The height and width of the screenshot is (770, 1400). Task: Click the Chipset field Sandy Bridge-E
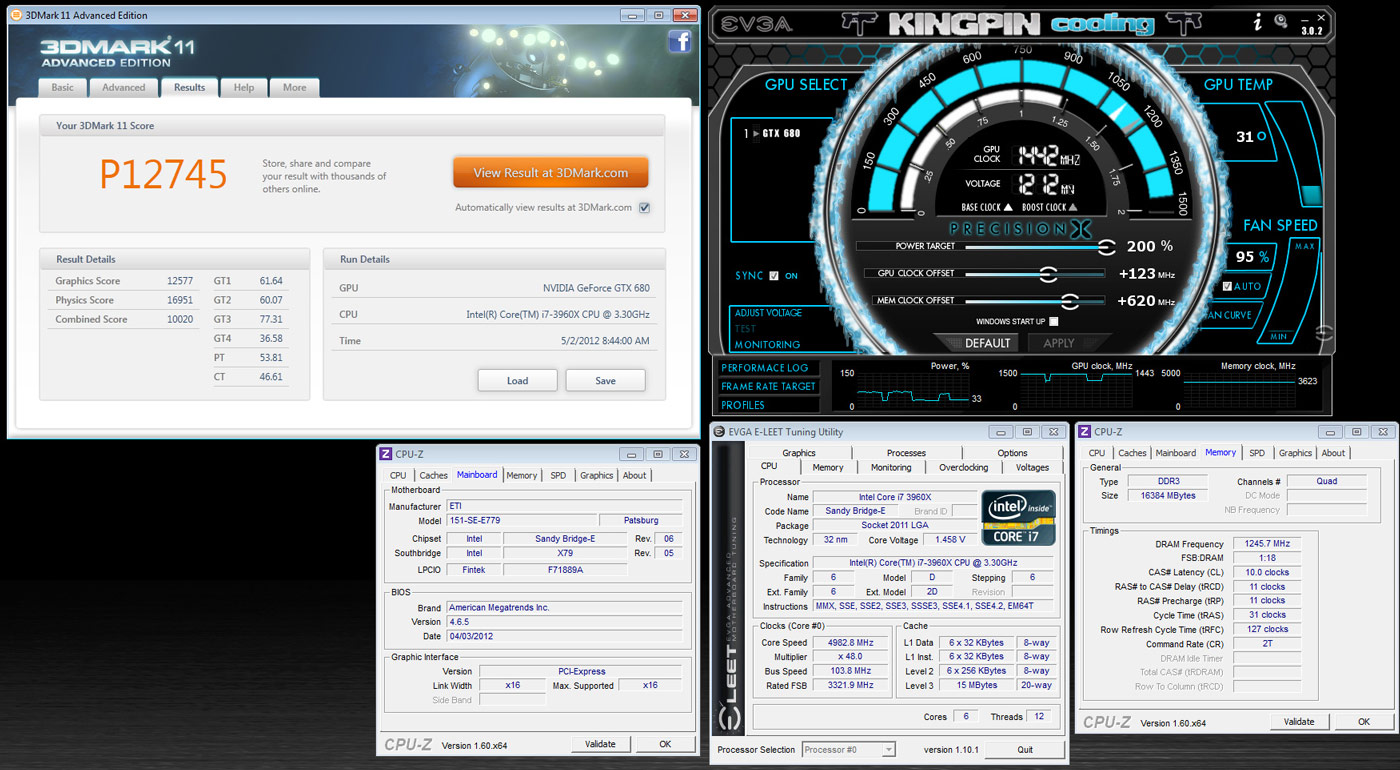tap(565, 539)
